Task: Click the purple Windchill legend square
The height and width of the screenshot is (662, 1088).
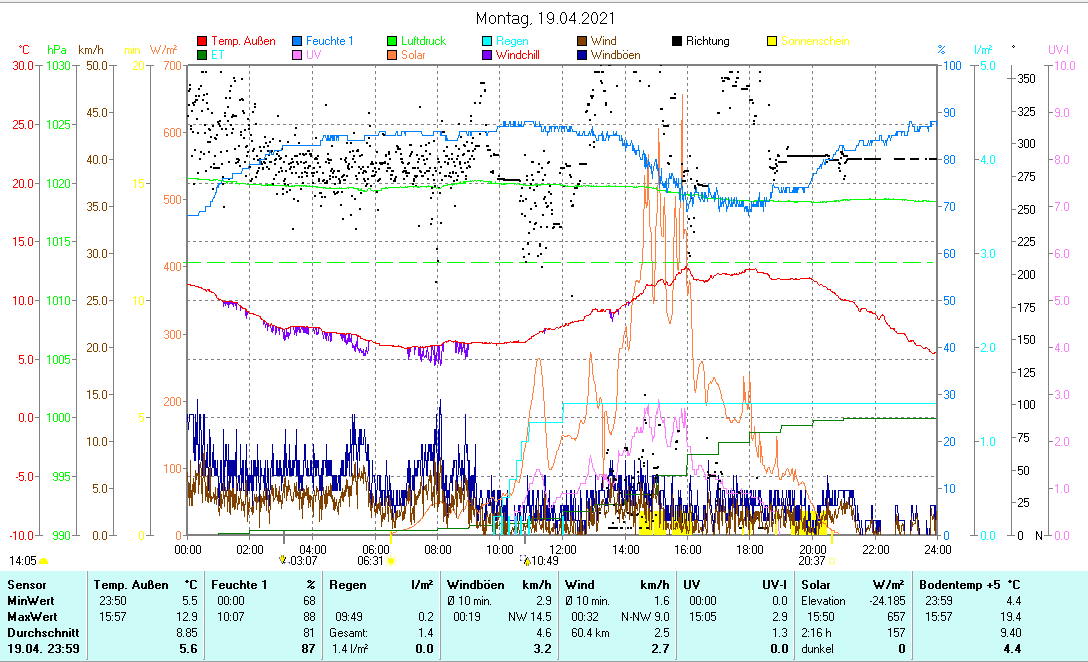Action: point(487,55)
